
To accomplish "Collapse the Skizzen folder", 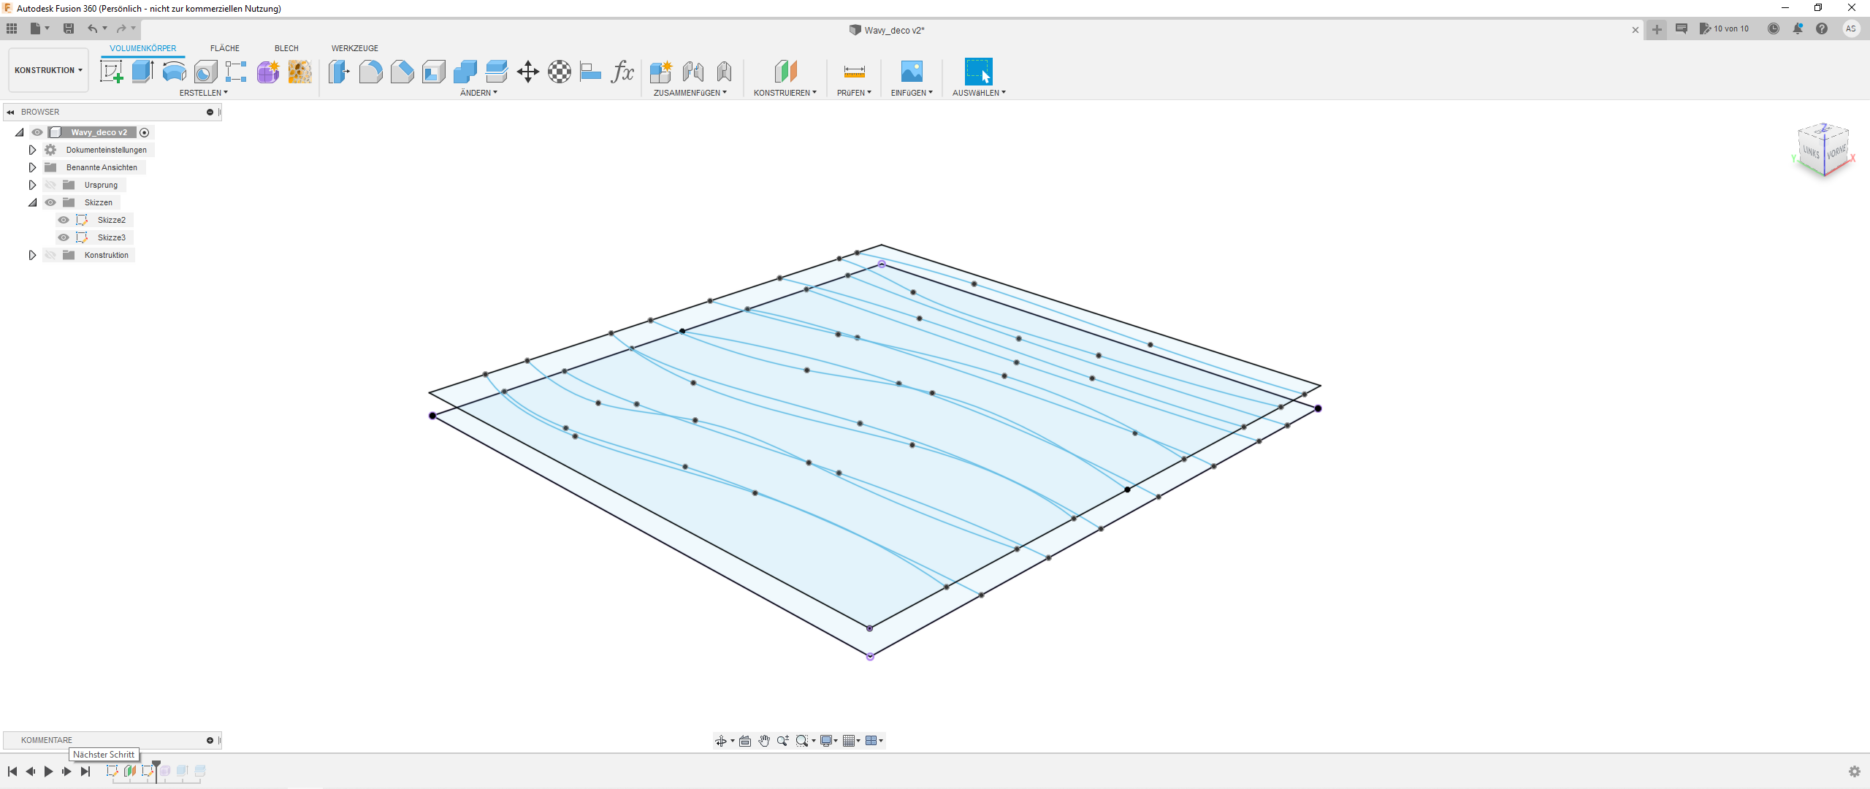I will [x=32, y=203].
